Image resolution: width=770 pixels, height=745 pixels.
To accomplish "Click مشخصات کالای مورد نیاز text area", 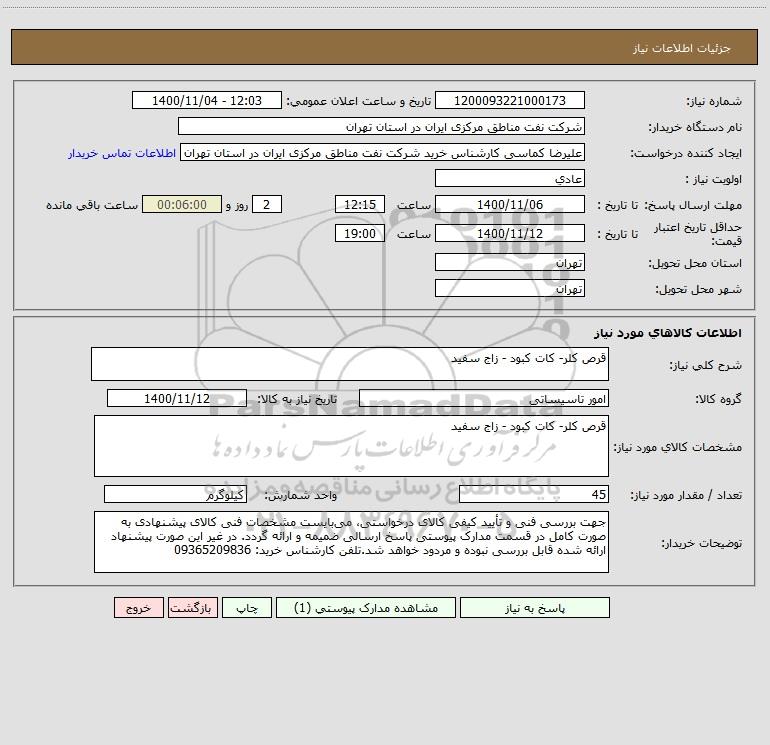I will point(351,446).
